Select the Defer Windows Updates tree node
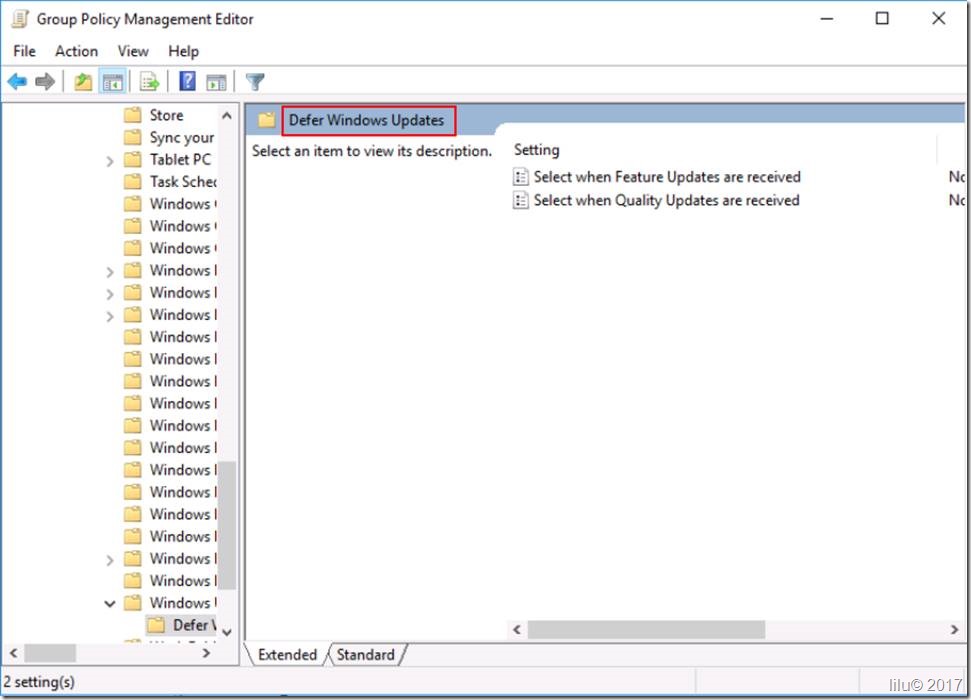Viewport: 971px width, 700px height. [x=194, y=625]
